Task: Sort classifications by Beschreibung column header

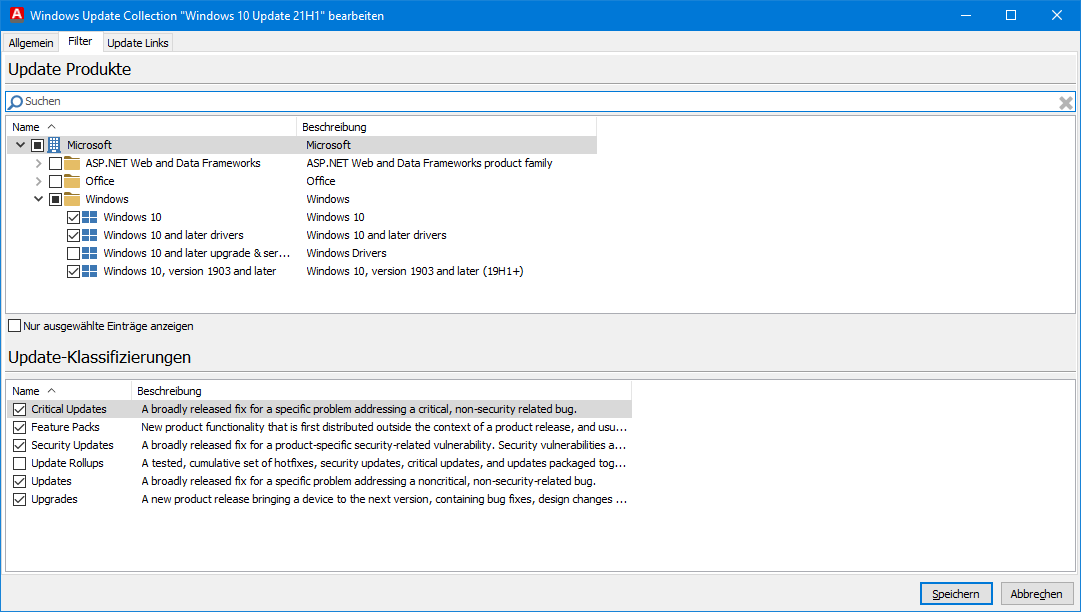Action: 381,391
